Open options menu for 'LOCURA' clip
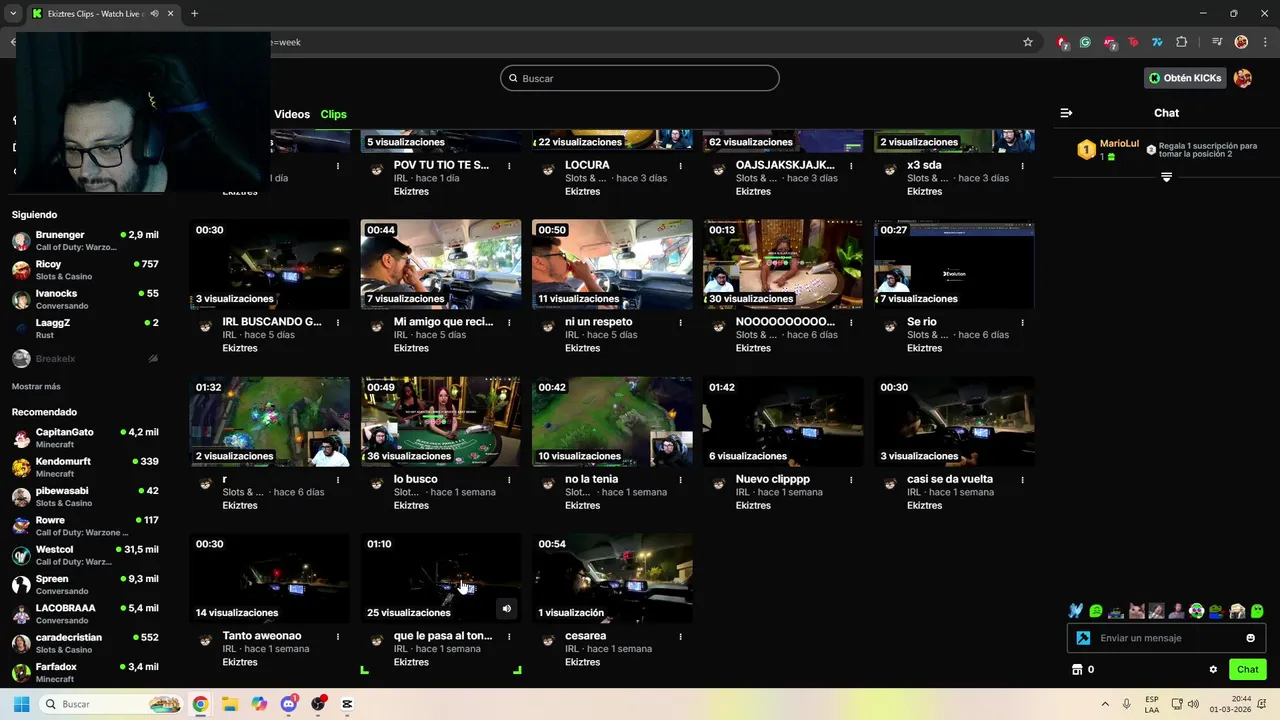 681,166
